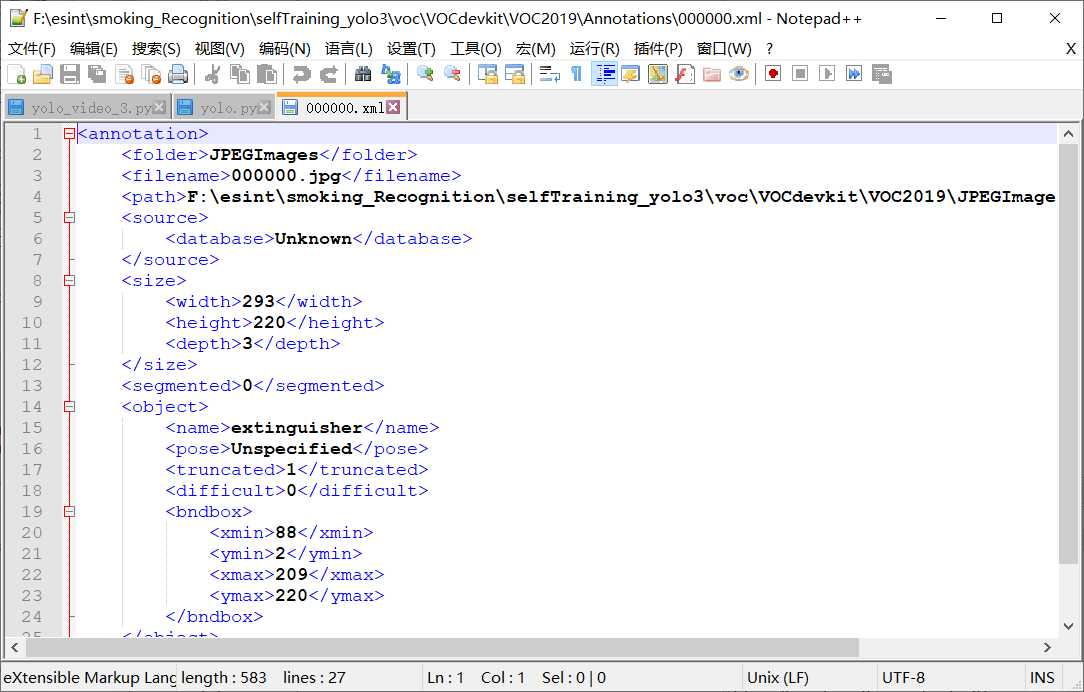Open the 宏(M) menu
The height and width of the screenshot is (692, 1084).
click(x=535, y=48)
